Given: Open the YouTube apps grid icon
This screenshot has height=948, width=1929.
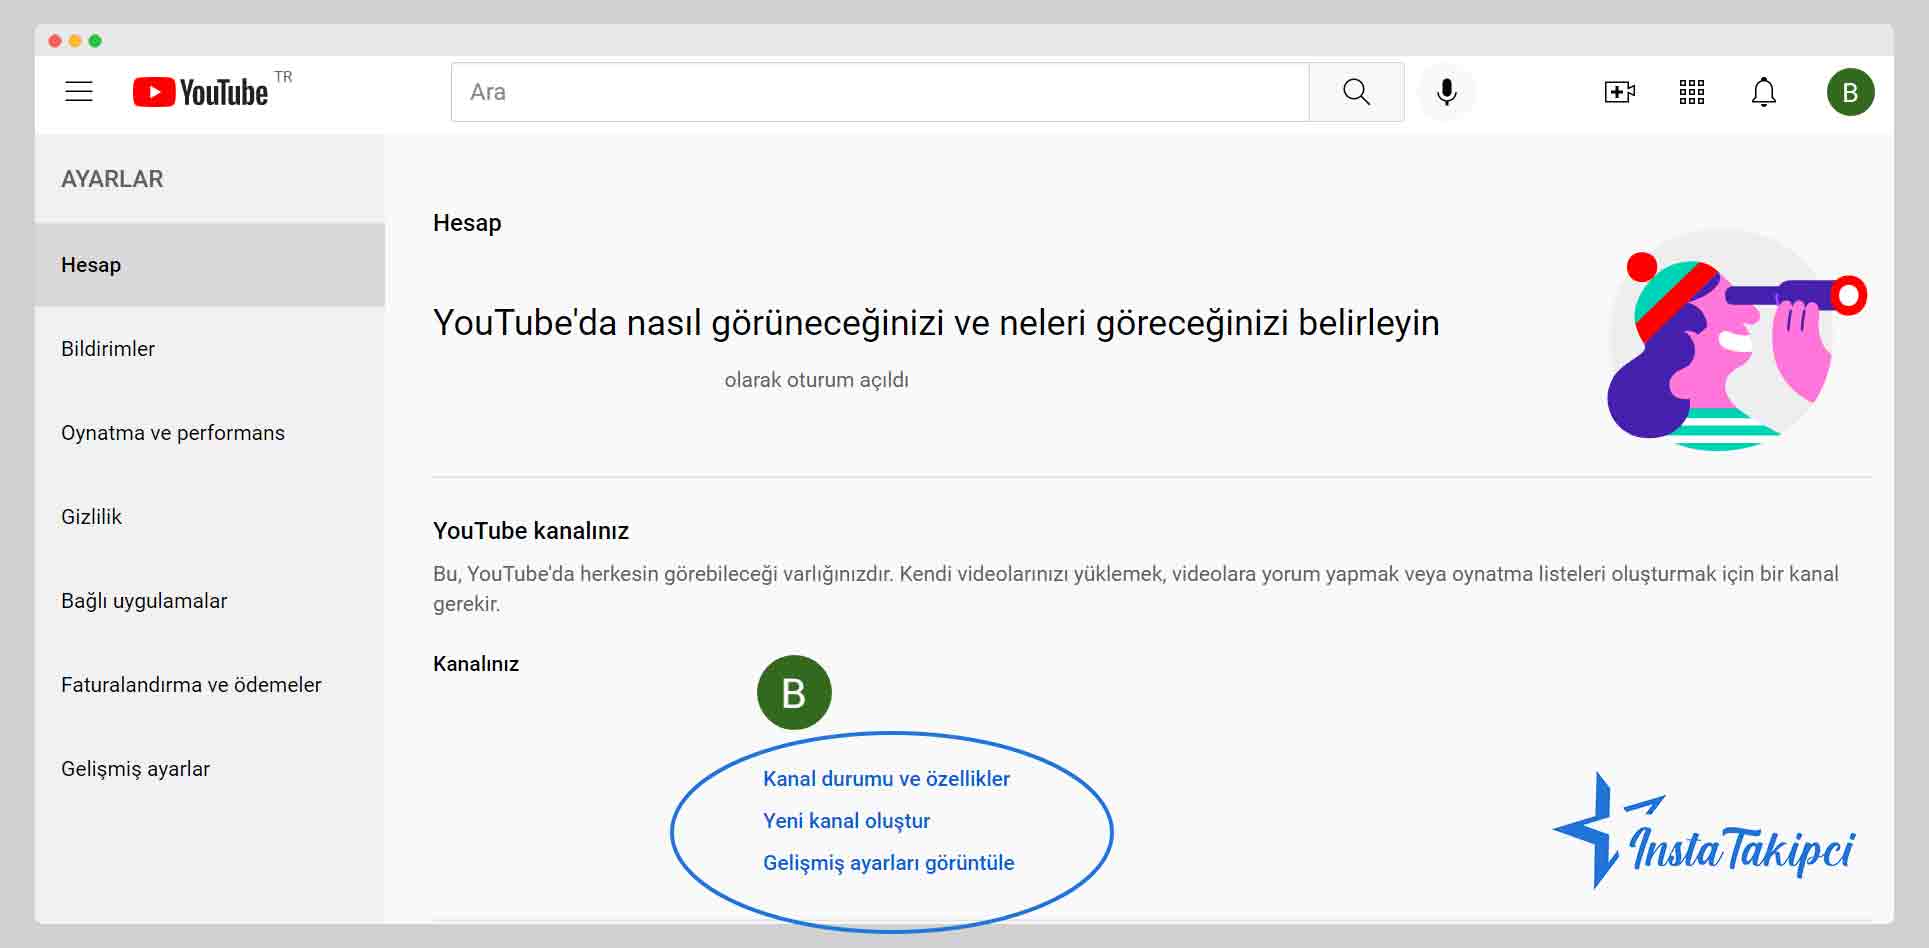Looking at the screenshot, I should (x=1692, y=92).
